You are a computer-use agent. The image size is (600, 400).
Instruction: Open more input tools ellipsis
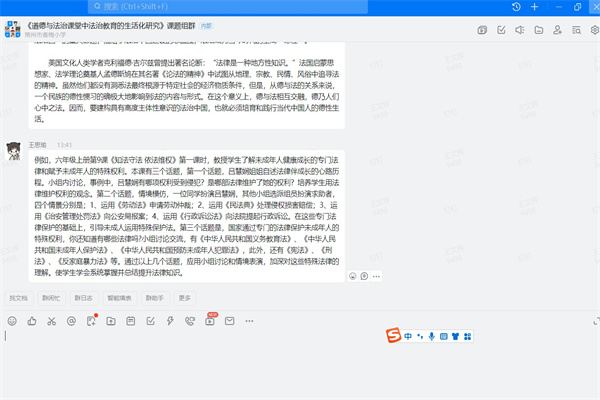tap(249, 321)
